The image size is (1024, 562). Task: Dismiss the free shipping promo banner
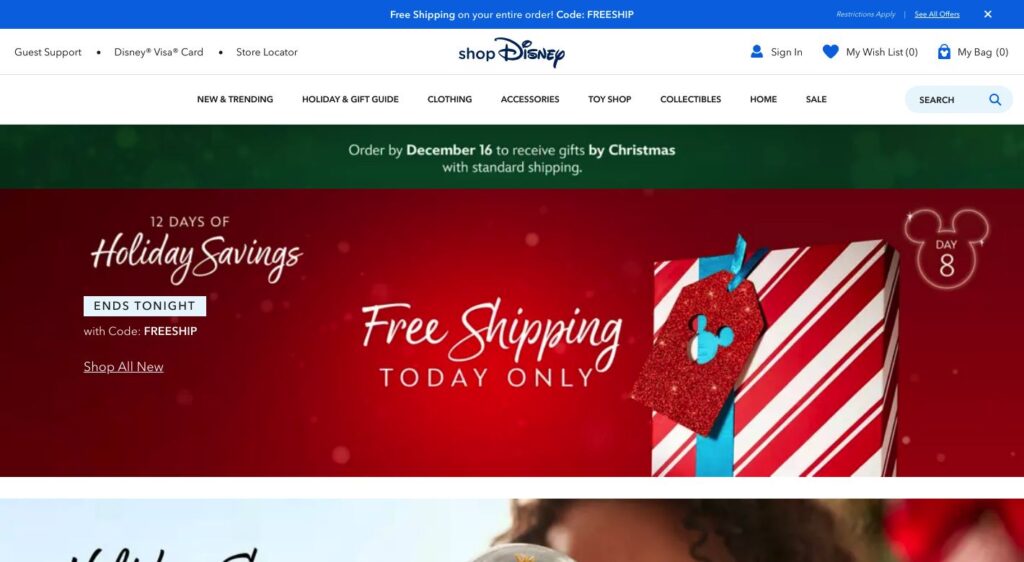click(987, 14)
